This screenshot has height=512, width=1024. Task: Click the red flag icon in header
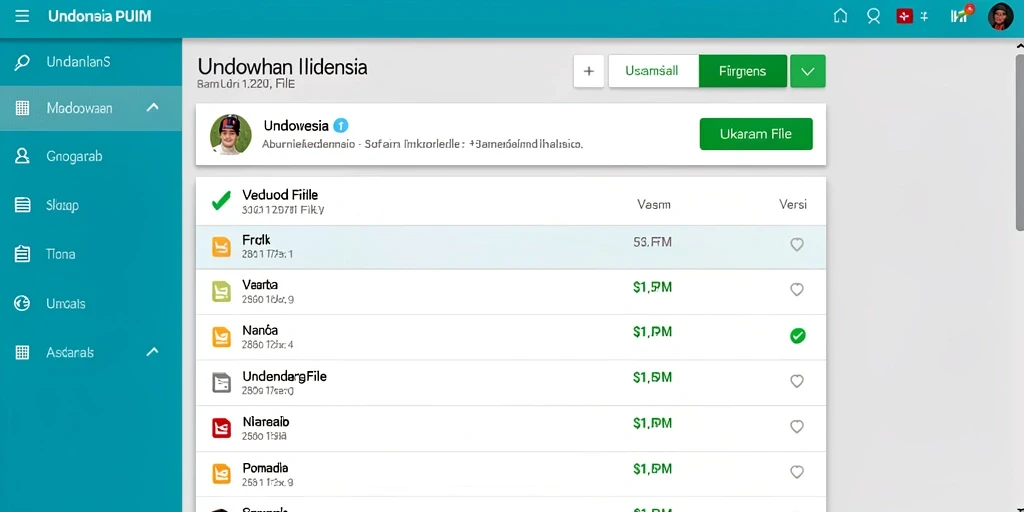click(904, 16)
